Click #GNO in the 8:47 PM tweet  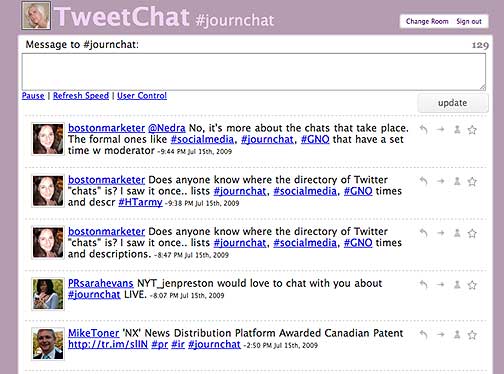[358, 243]
